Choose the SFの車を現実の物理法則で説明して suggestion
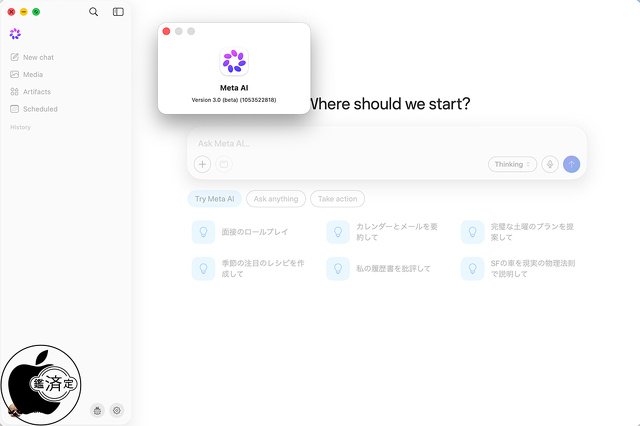The width and height of the screenshot is (640, 426). (x=518, y=268)
